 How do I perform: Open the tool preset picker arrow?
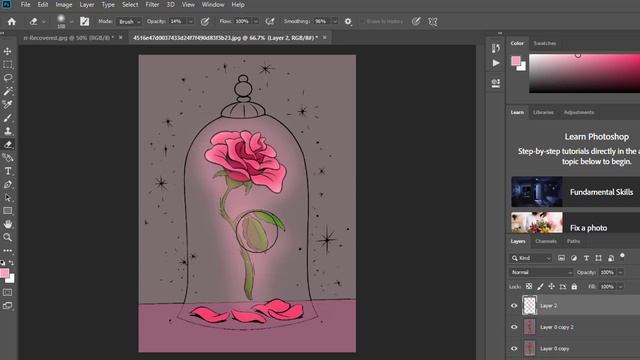tap(43, 22)
